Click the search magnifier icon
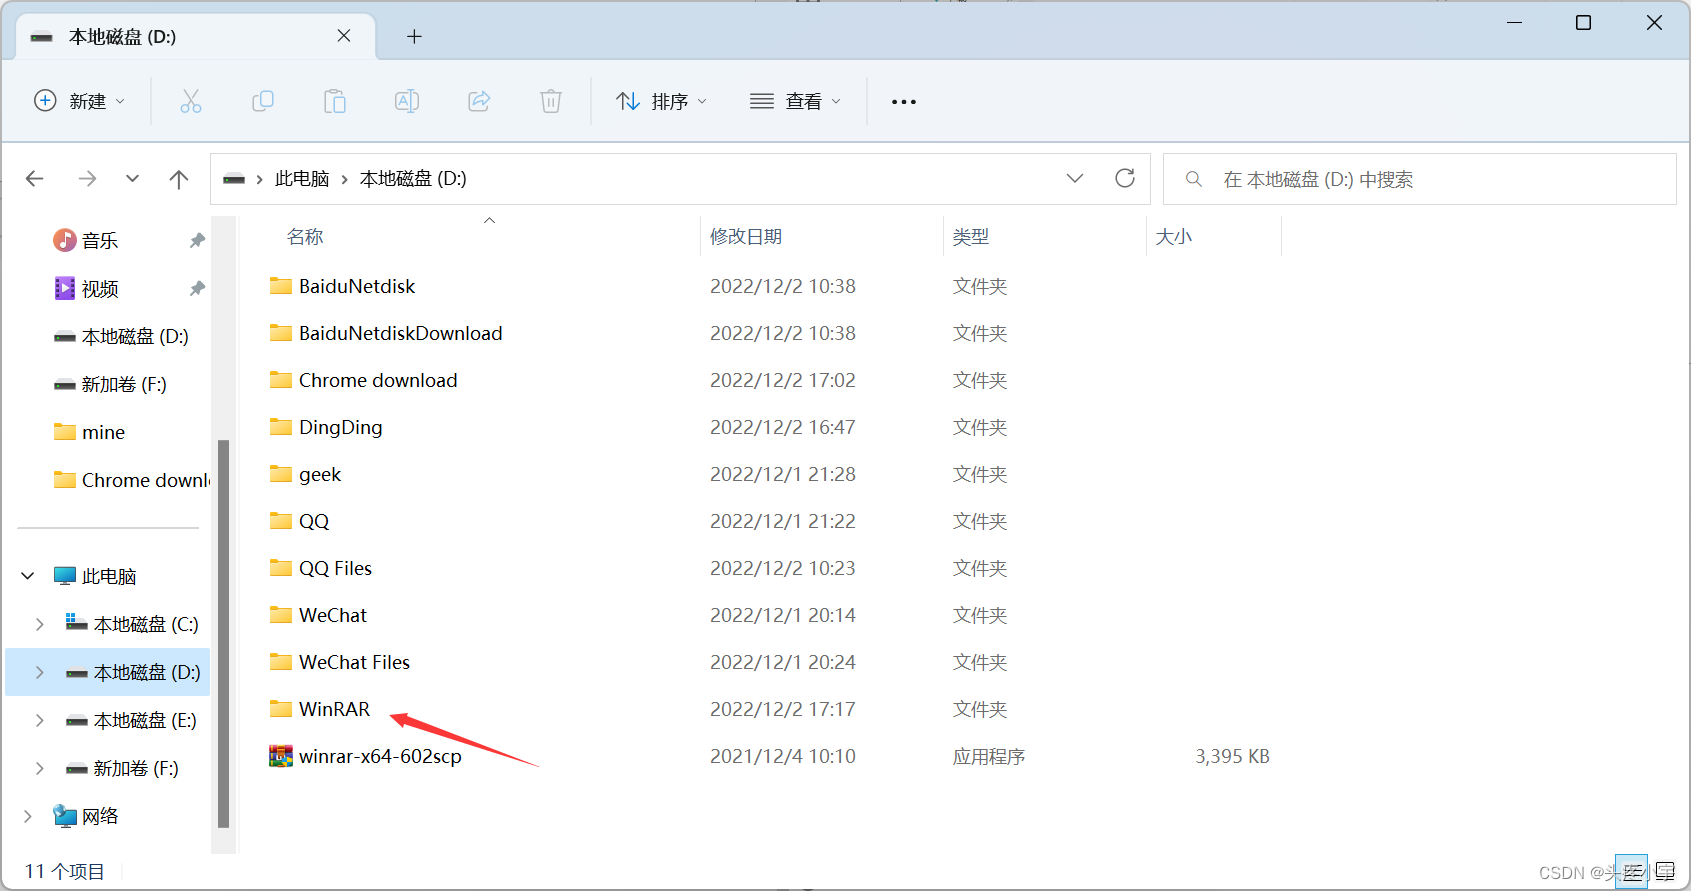 point(1193,179)
